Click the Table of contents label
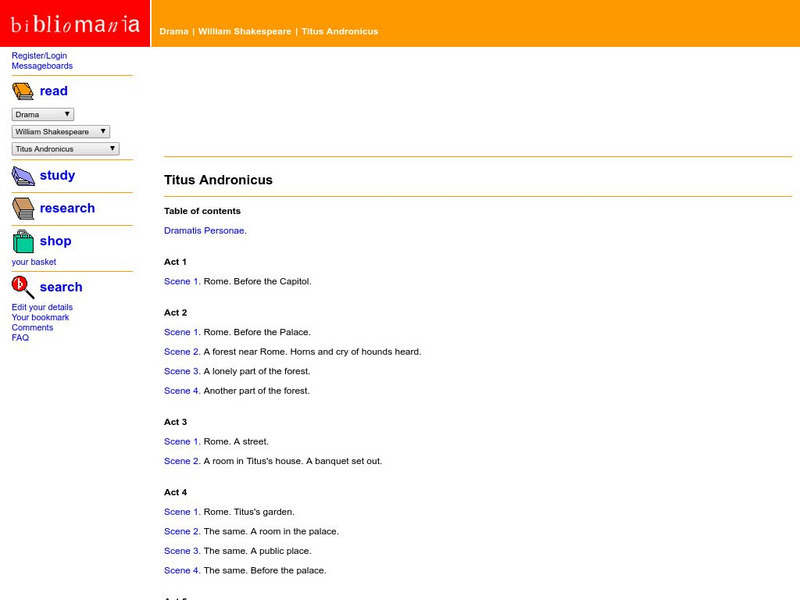 tap(202, 211)
